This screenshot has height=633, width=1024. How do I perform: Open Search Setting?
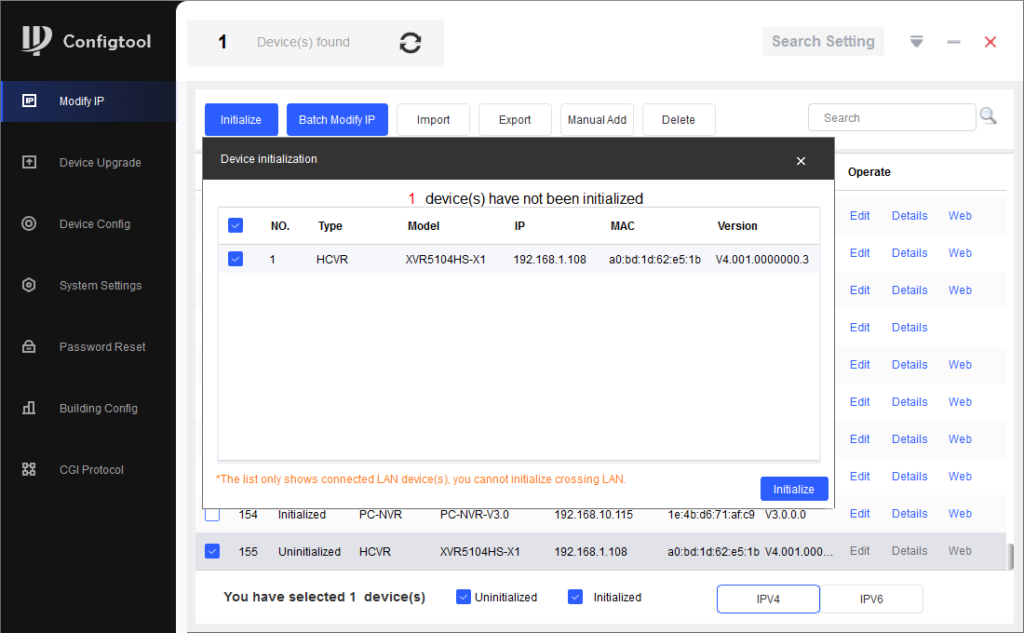click(x=823, y=42)
